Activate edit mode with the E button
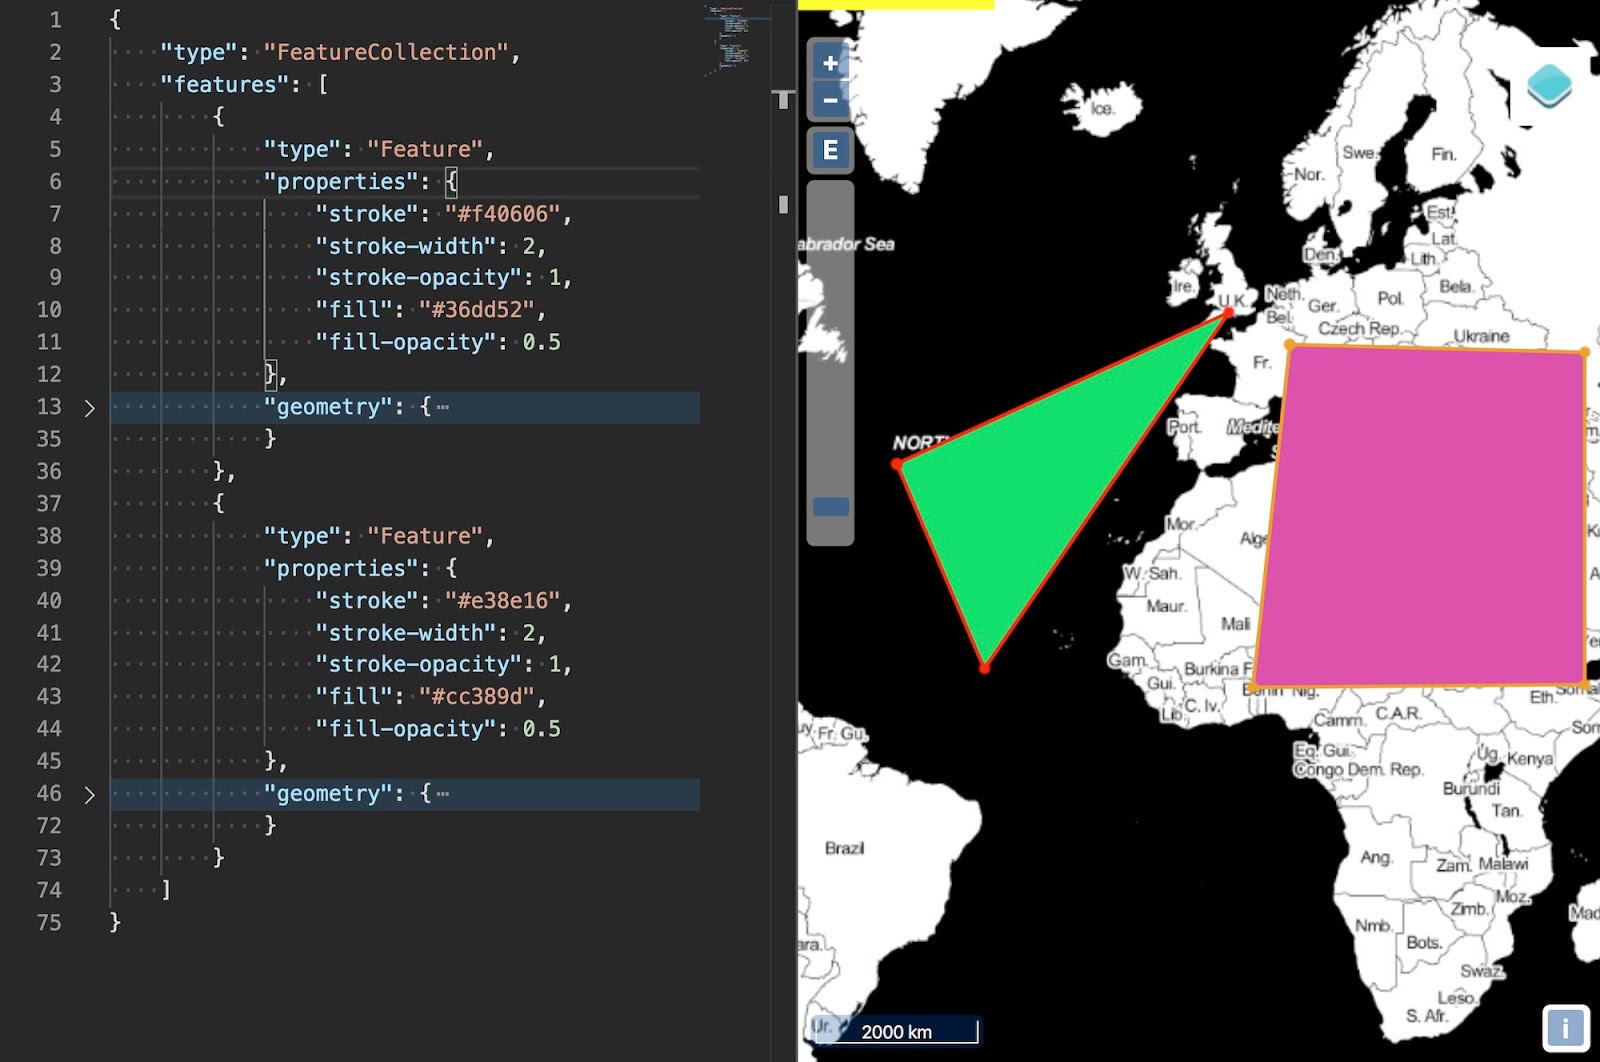This screenshot has width=1600, height=1062. pyautogui.click(x=829, y=149)
